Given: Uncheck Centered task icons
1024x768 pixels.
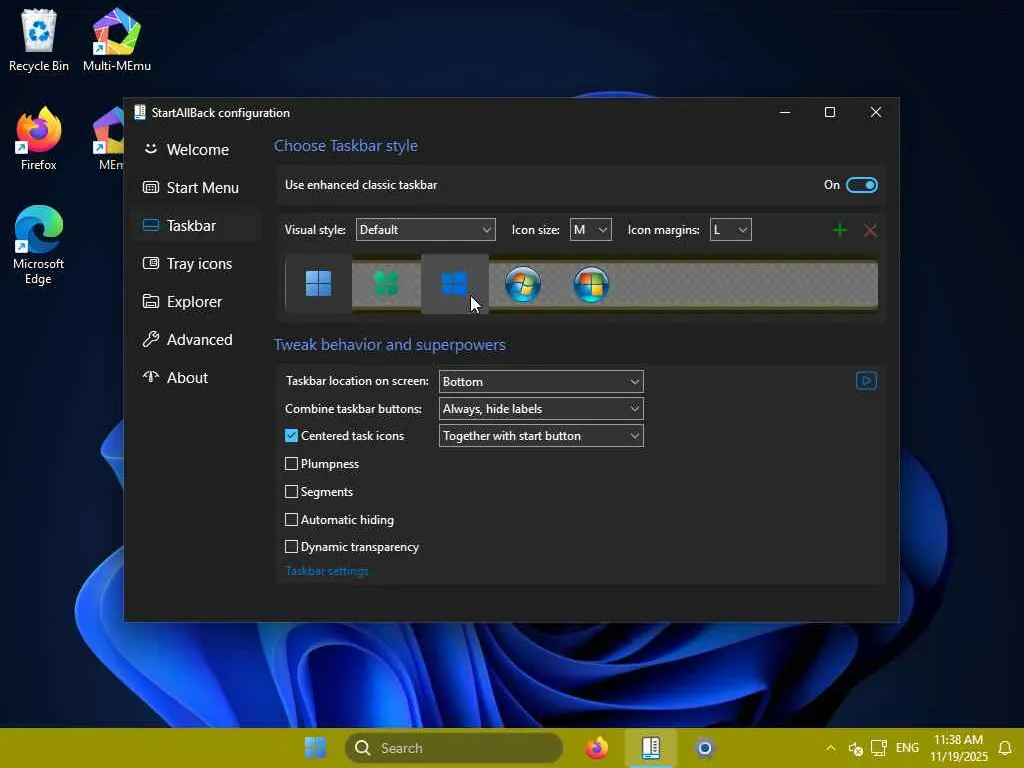Looking at the screenshot, I should coord(291,436).
